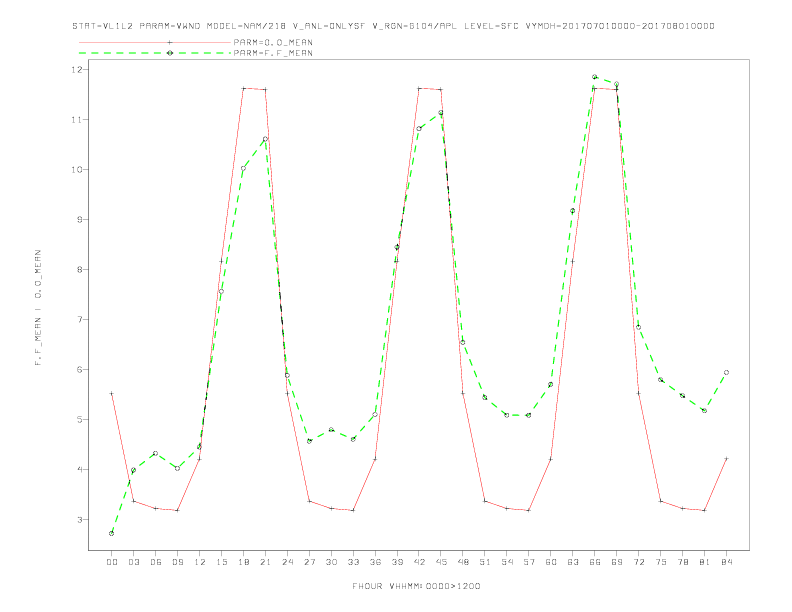Click the x-axis tick label 27
Viewport: 792px width, 612px height.
[309, 562]
